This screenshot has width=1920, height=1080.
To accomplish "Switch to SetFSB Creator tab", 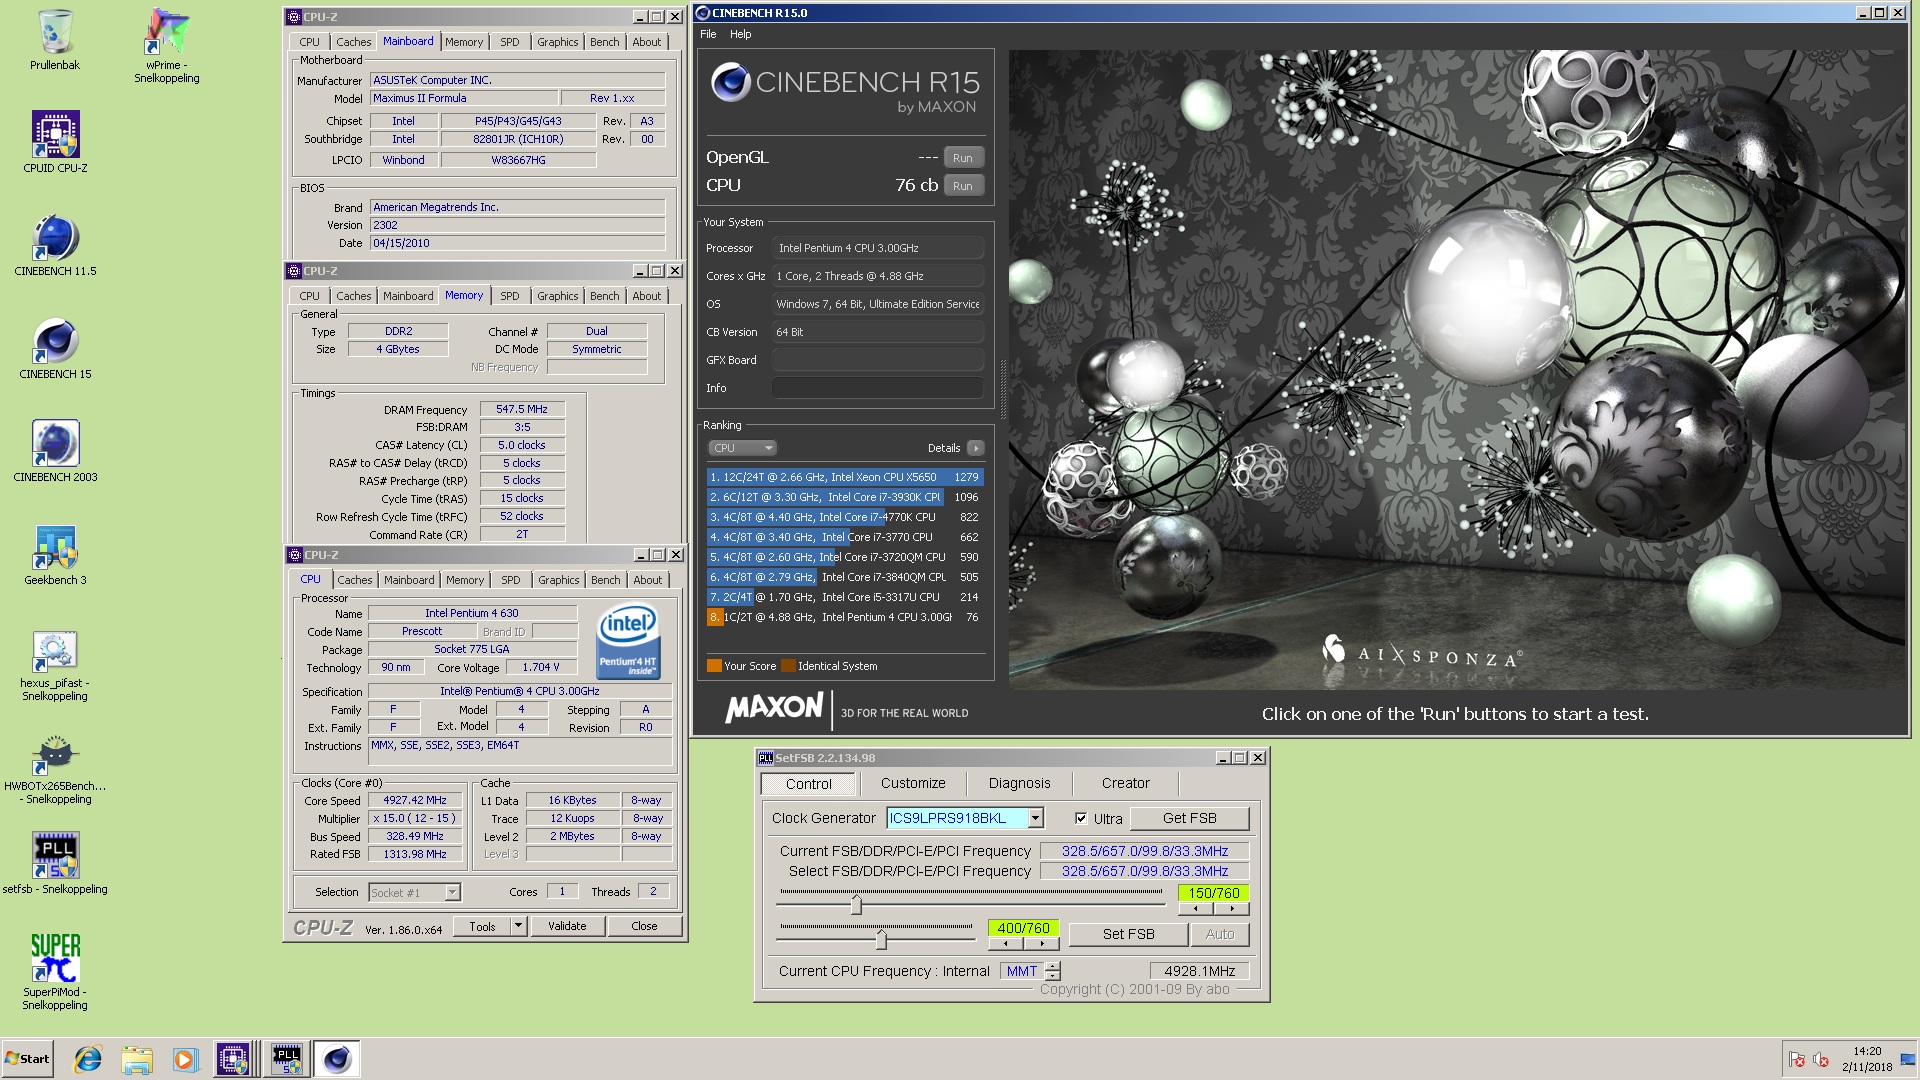I will [x=1125, y=783].
